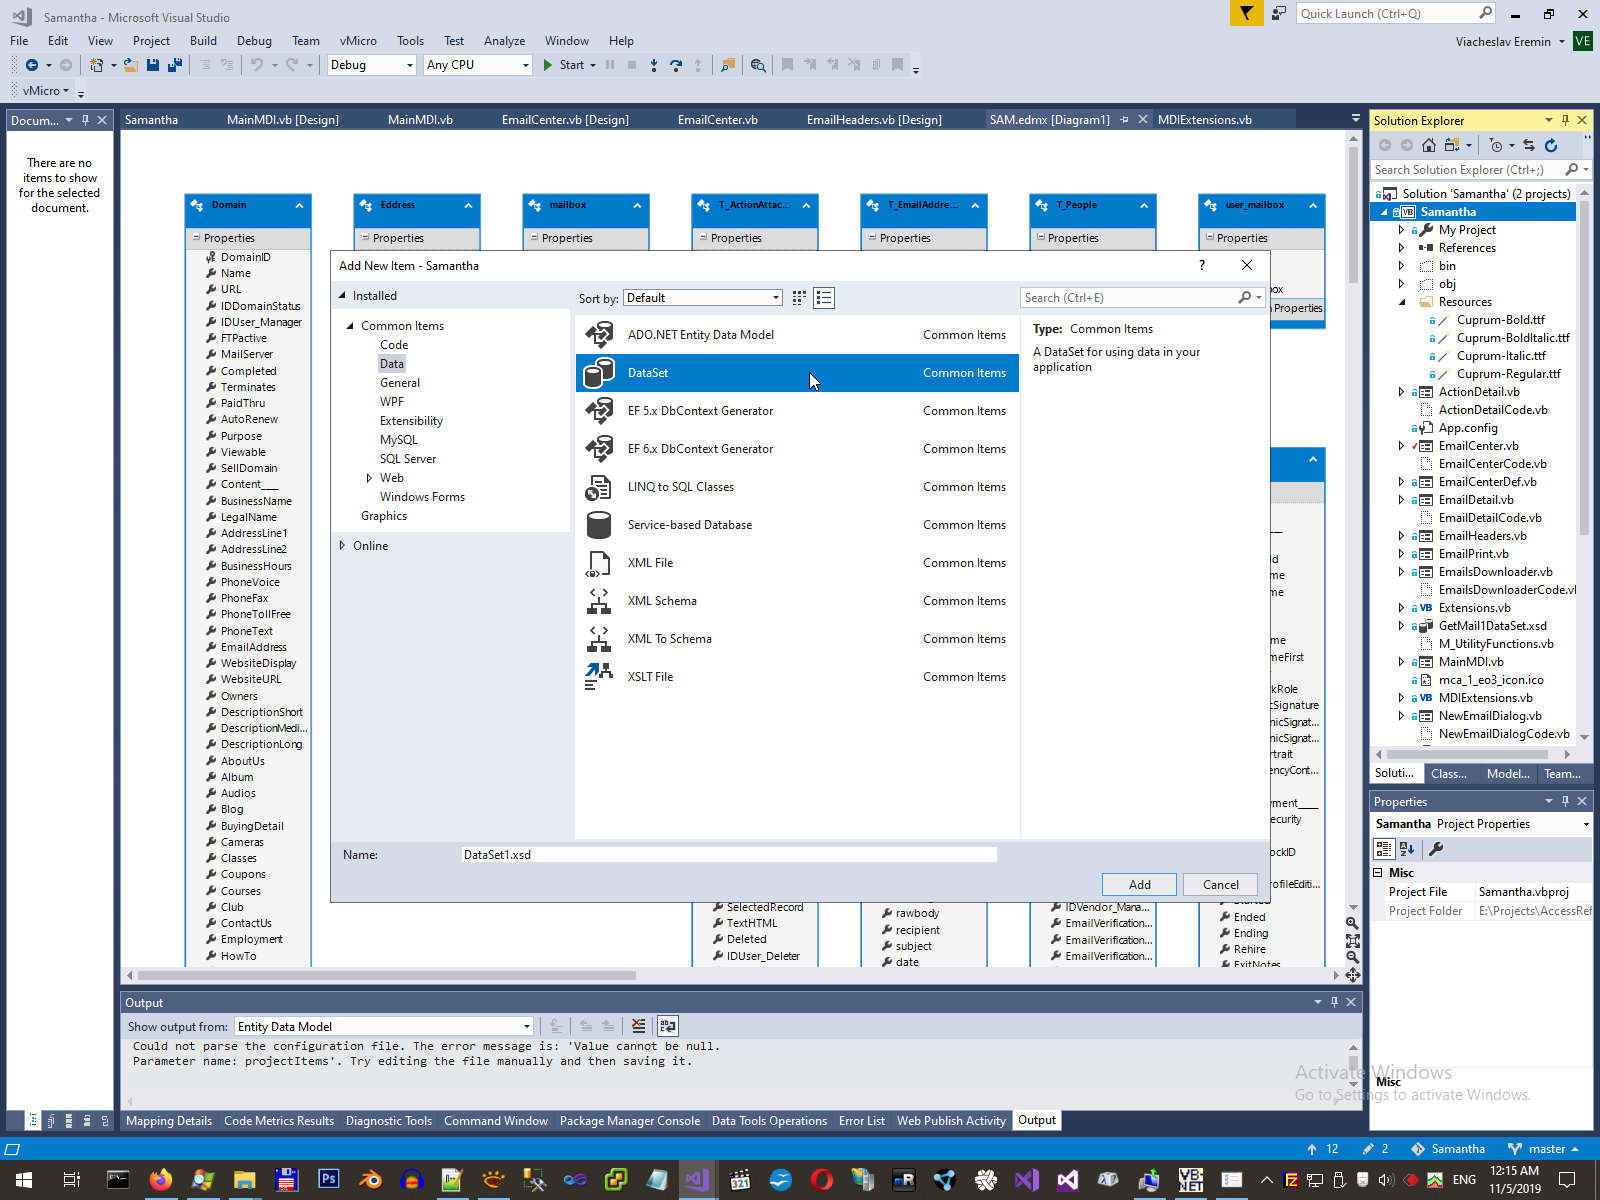Image resolution: width=1600 pixels, height=1200 pixels.
Task: Toggle Categorized view in Properties panel
Action: [1384, 849]
